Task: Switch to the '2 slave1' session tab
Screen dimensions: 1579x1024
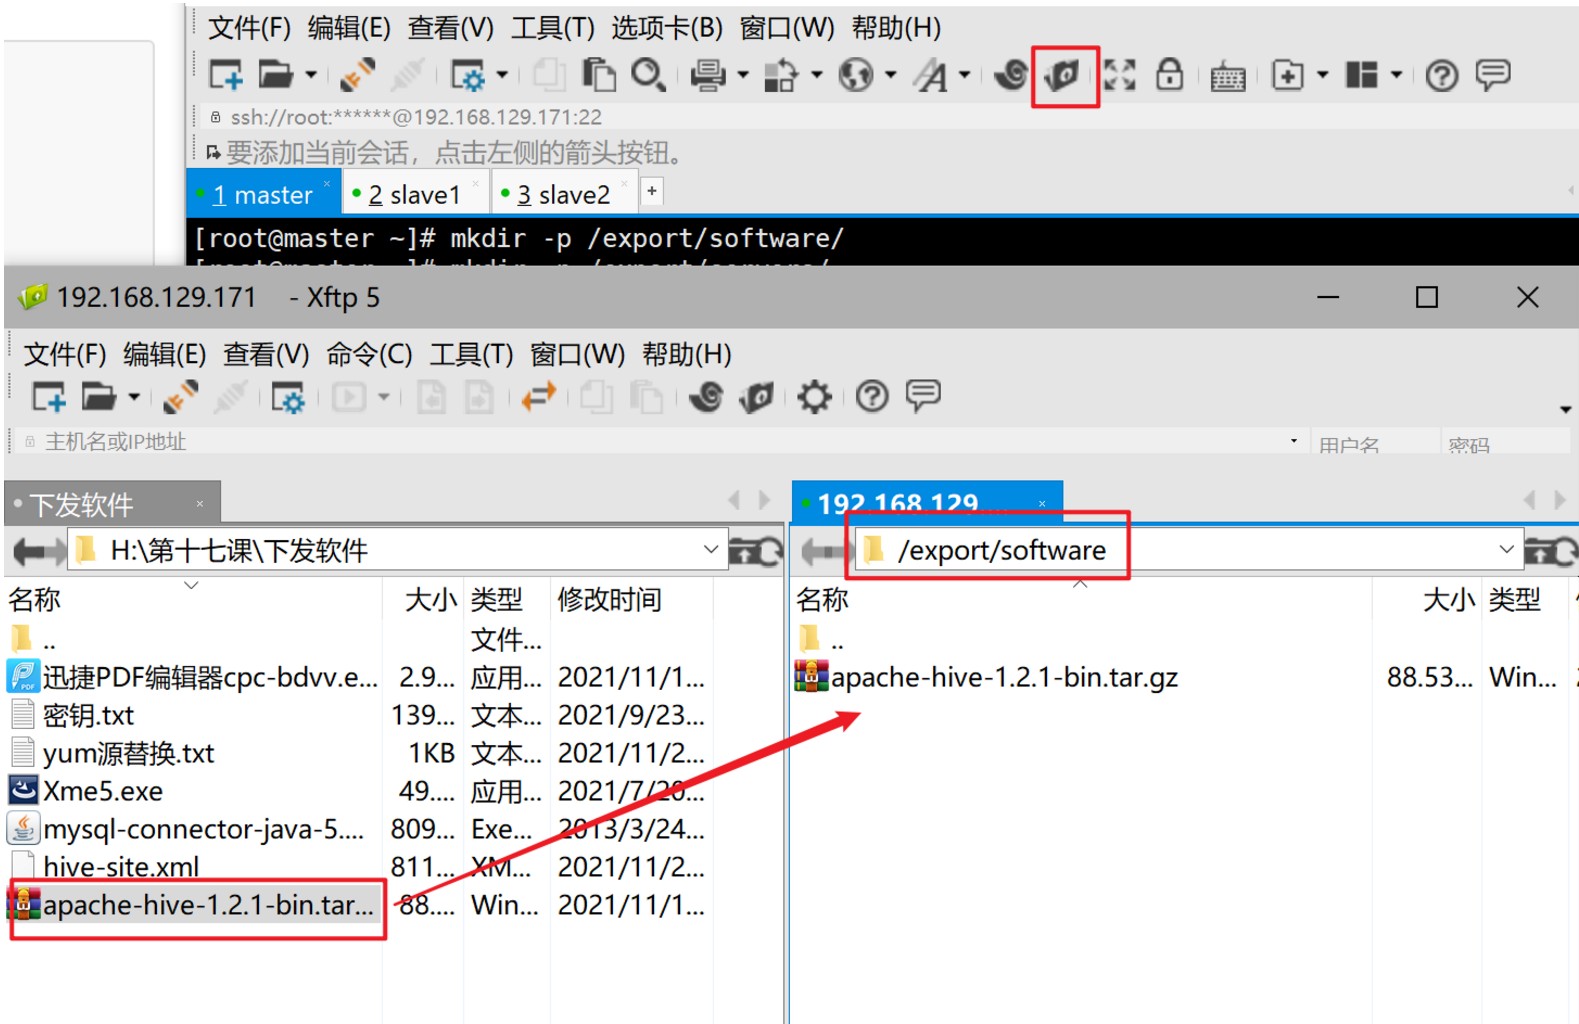Action: pyautogui.click(x=414, y=194)
